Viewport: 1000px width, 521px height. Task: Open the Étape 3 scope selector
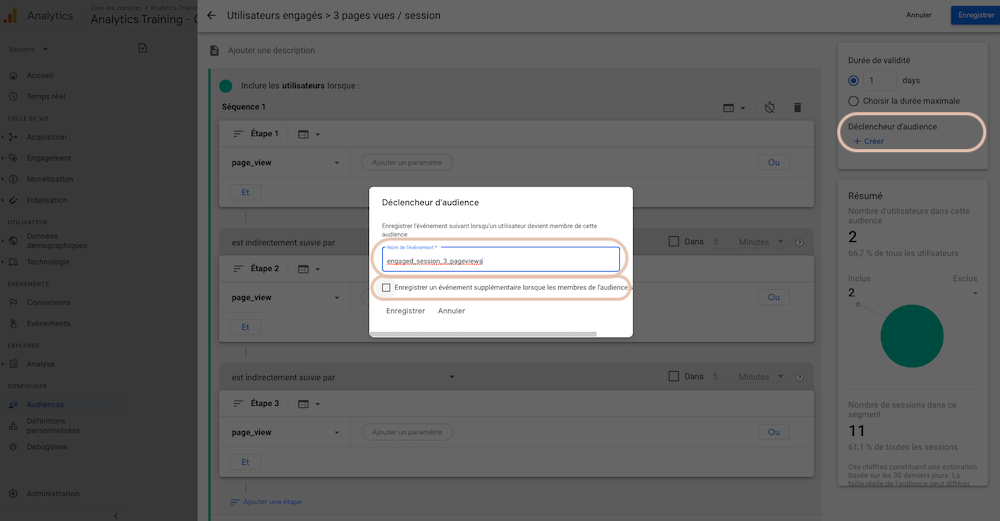pos(309,404)
